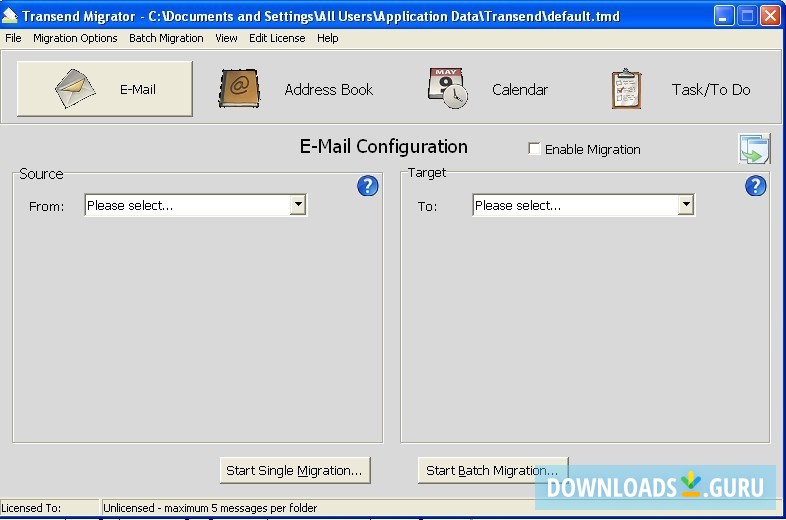This screenshot has width=786, height=520.
Task: Open the Migration Options menu
Action: point(75,38)
